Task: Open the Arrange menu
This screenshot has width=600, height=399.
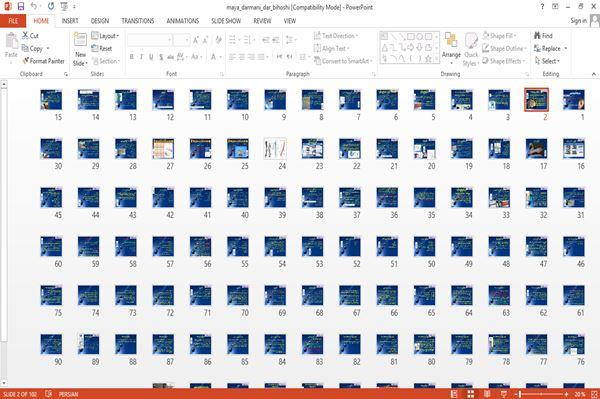Action: pyautogui.click(x=451, y=49)
